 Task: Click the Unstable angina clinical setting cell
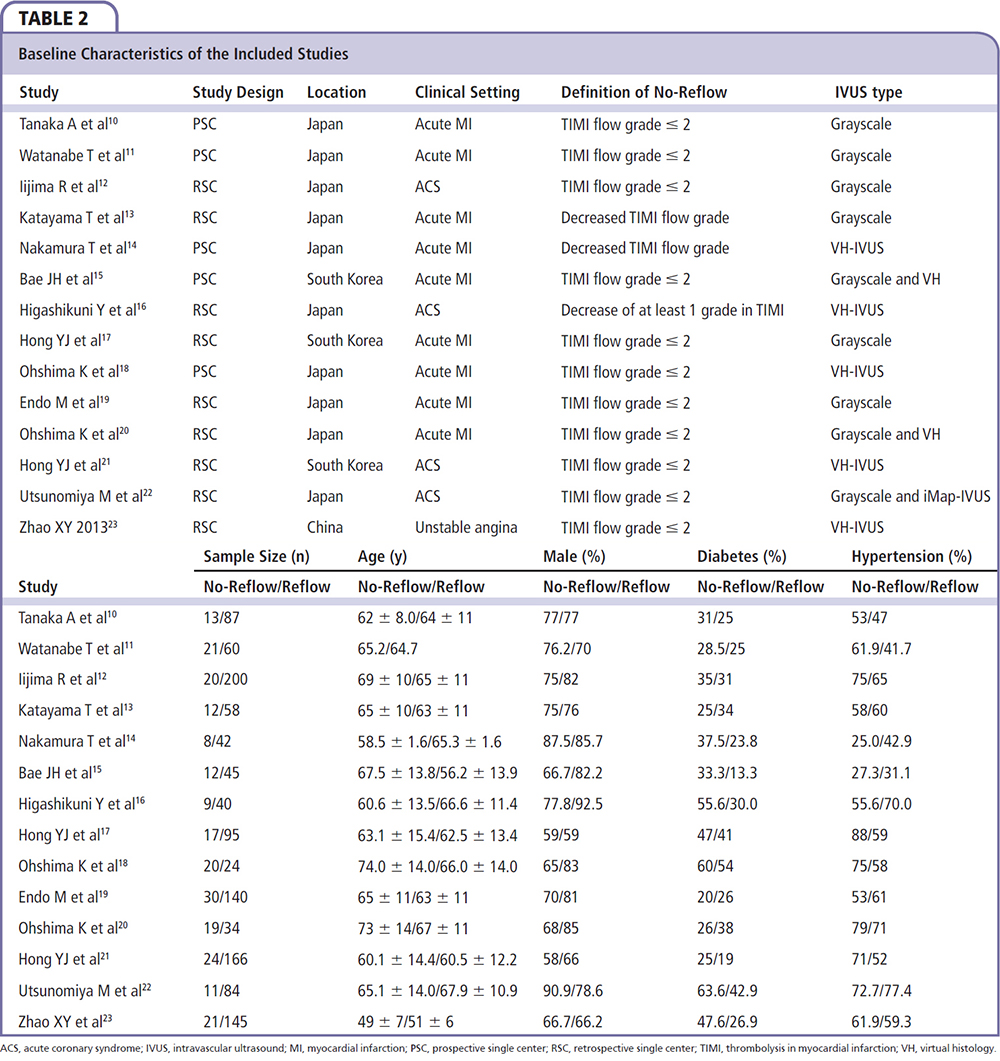[x=468, y=527]
